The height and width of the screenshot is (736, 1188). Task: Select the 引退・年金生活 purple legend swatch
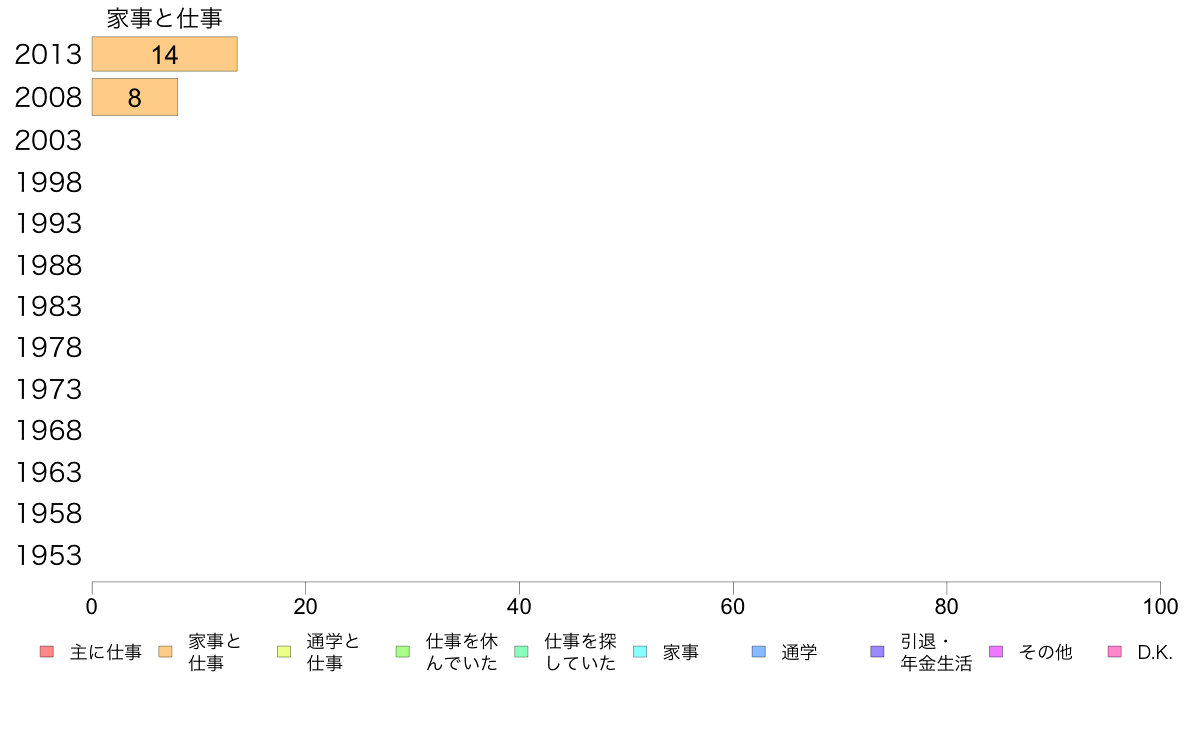pyautogui.click(x=877, y=652)
